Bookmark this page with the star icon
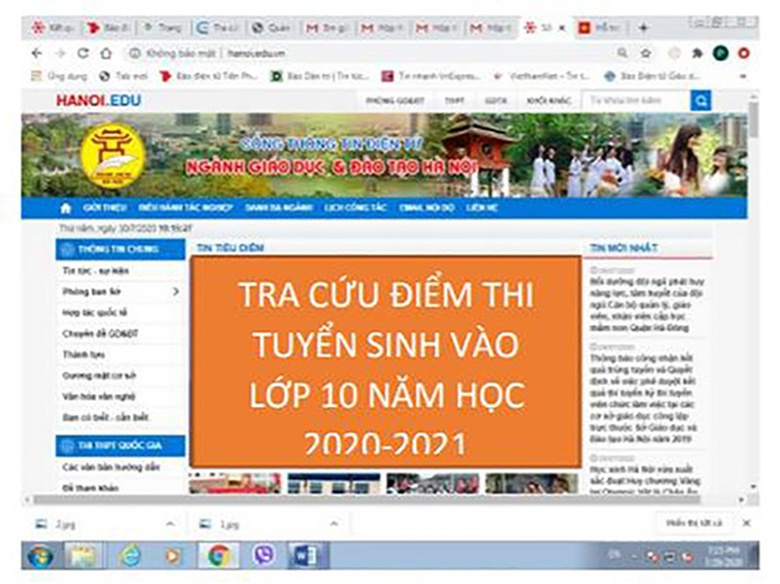 pos(646,53)
